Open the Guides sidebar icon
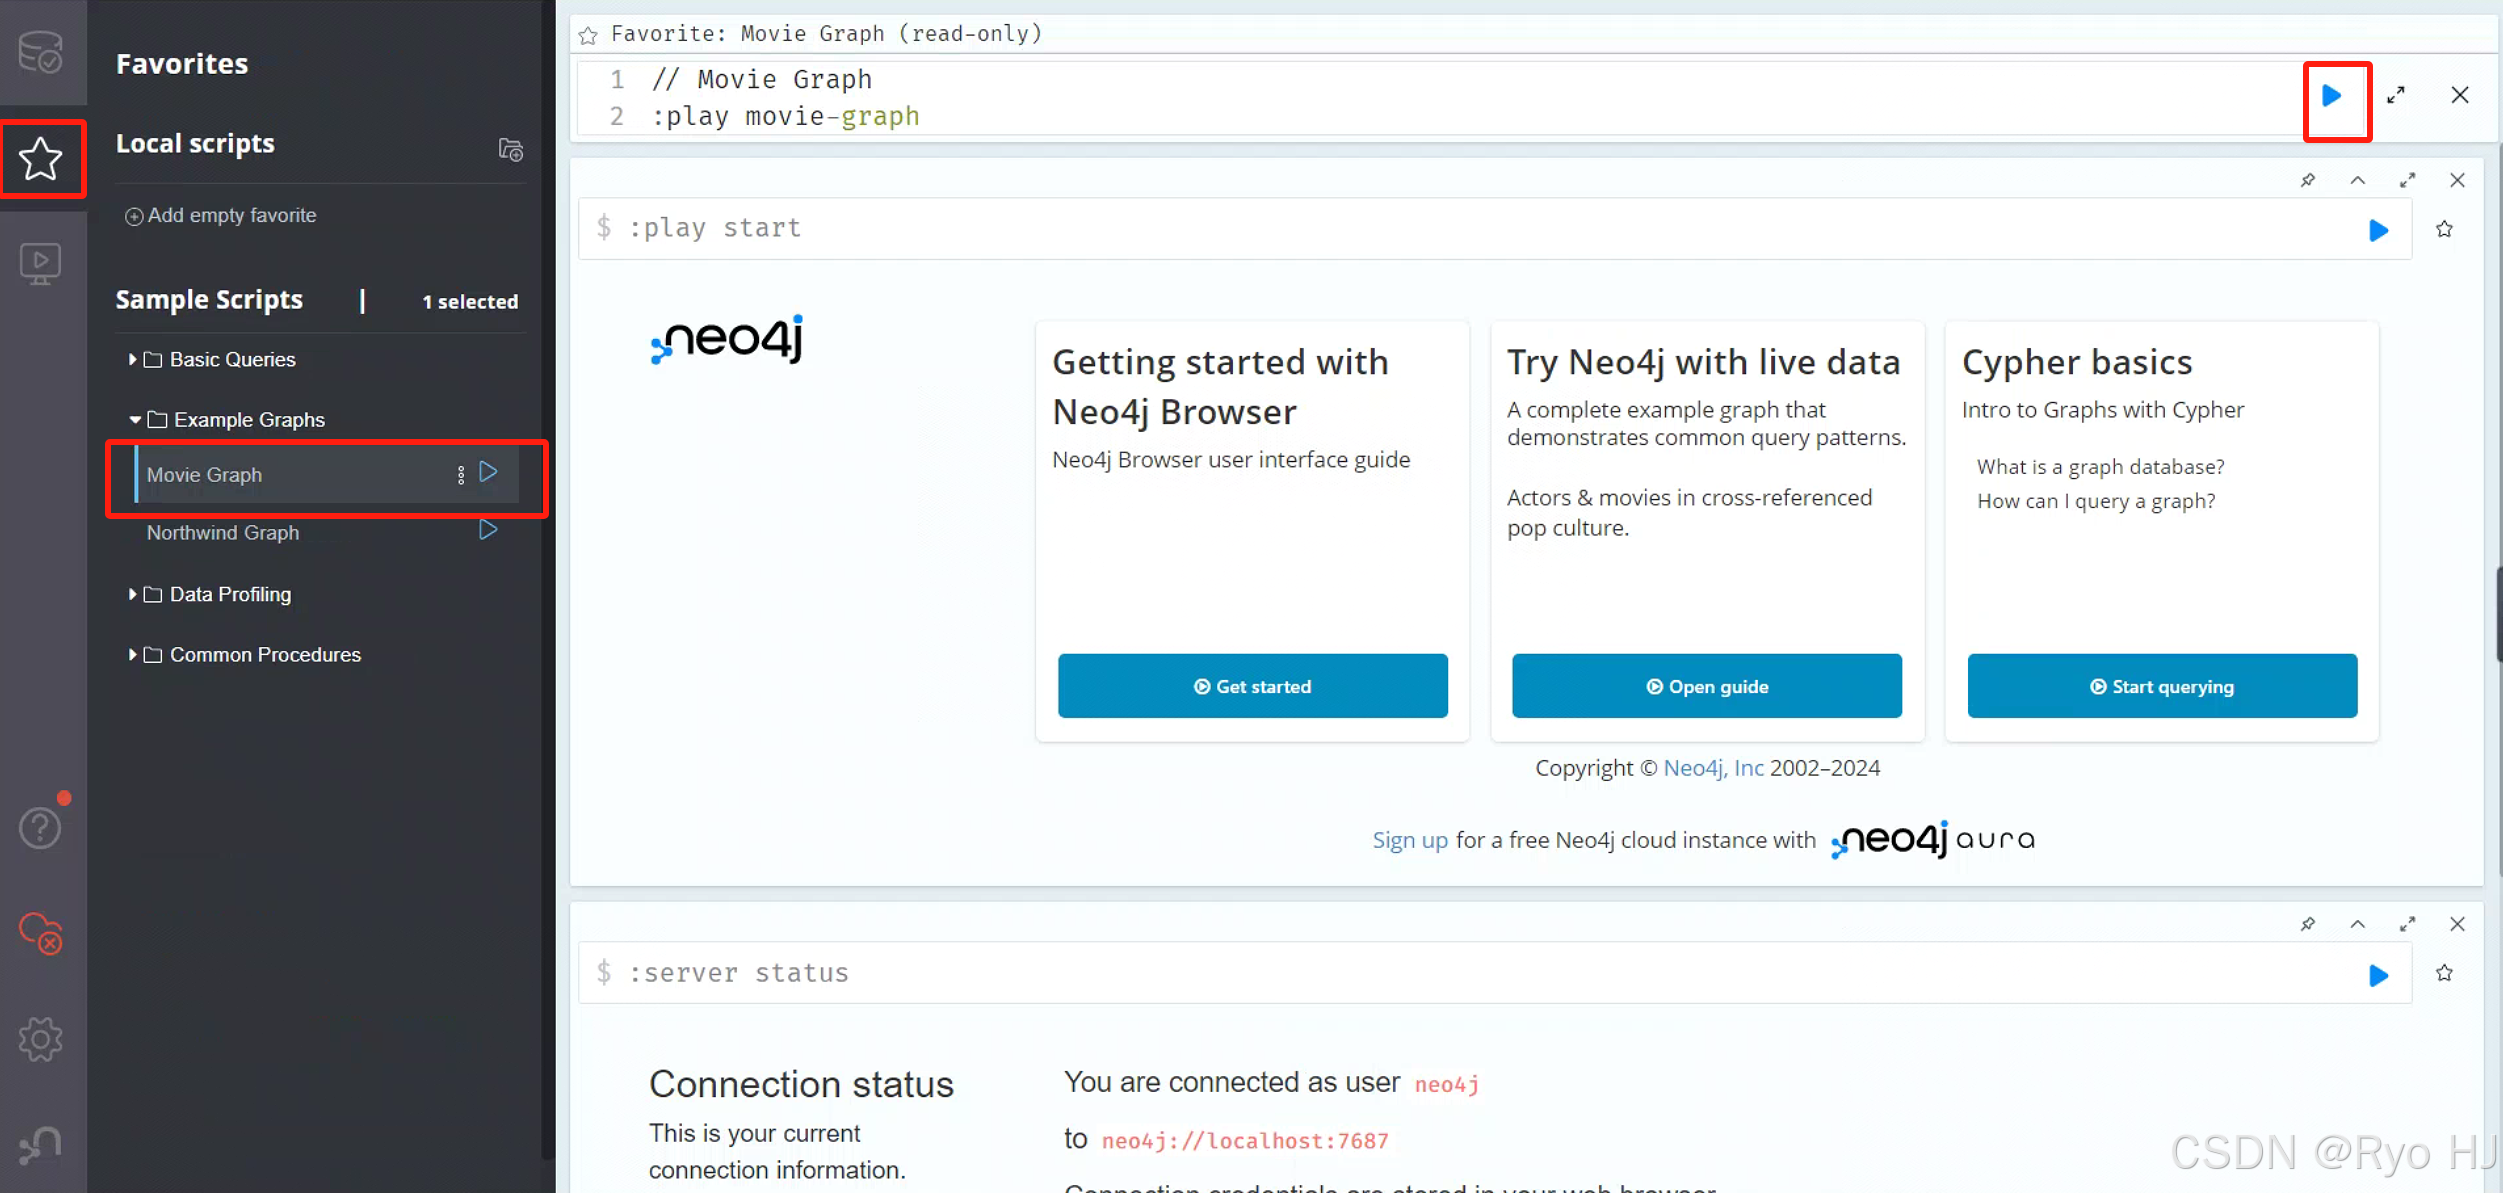This screenshot has width=2503, height=1193. 40,264
